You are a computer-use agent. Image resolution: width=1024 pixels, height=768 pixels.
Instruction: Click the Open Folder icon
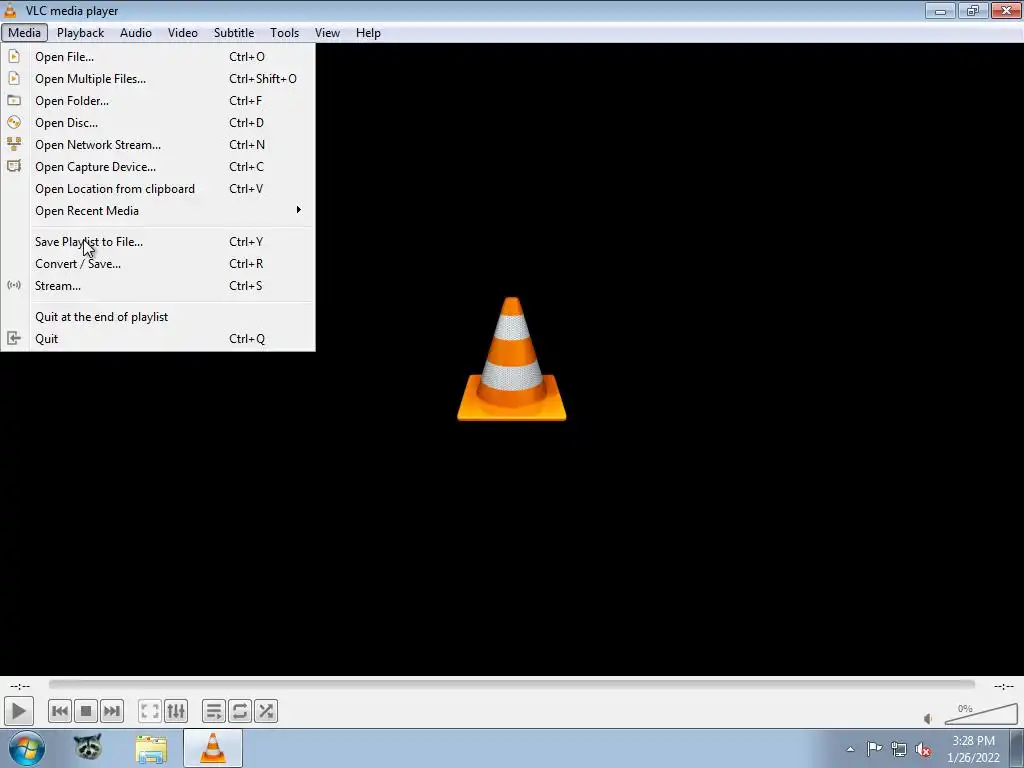coord(14,101)
